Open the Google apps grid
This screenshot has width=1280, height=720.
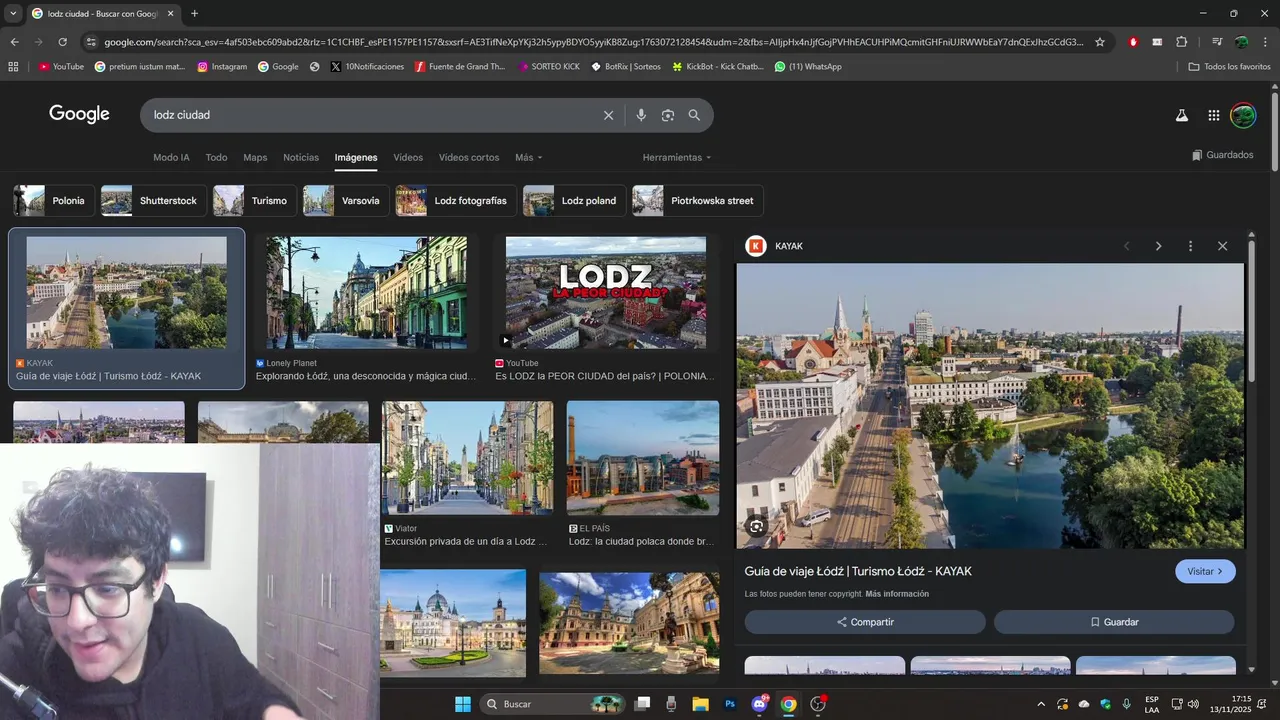(1213, 115)
